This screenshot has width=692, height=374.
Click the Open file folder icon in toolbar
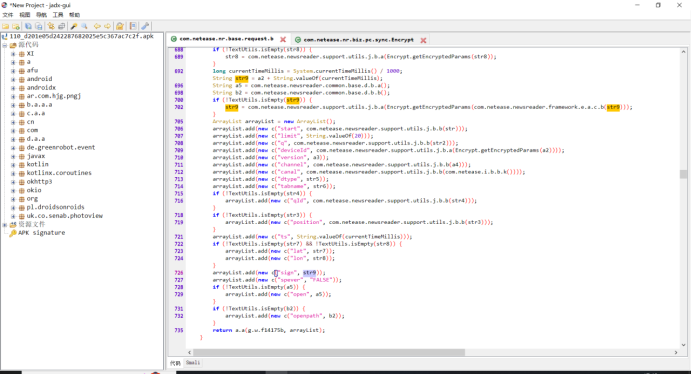[x=6, y=26]
